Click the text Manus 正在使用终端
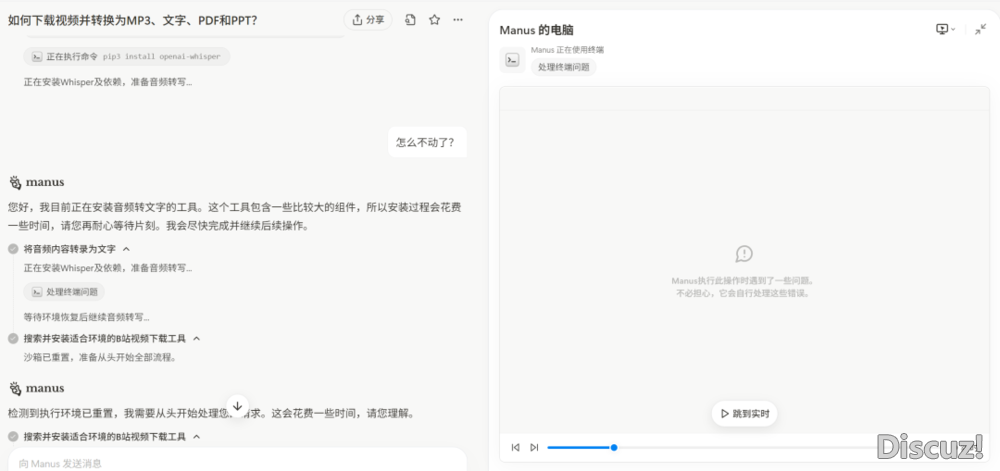The width and height of the screenshot is (1000, 471). point(568,50)
